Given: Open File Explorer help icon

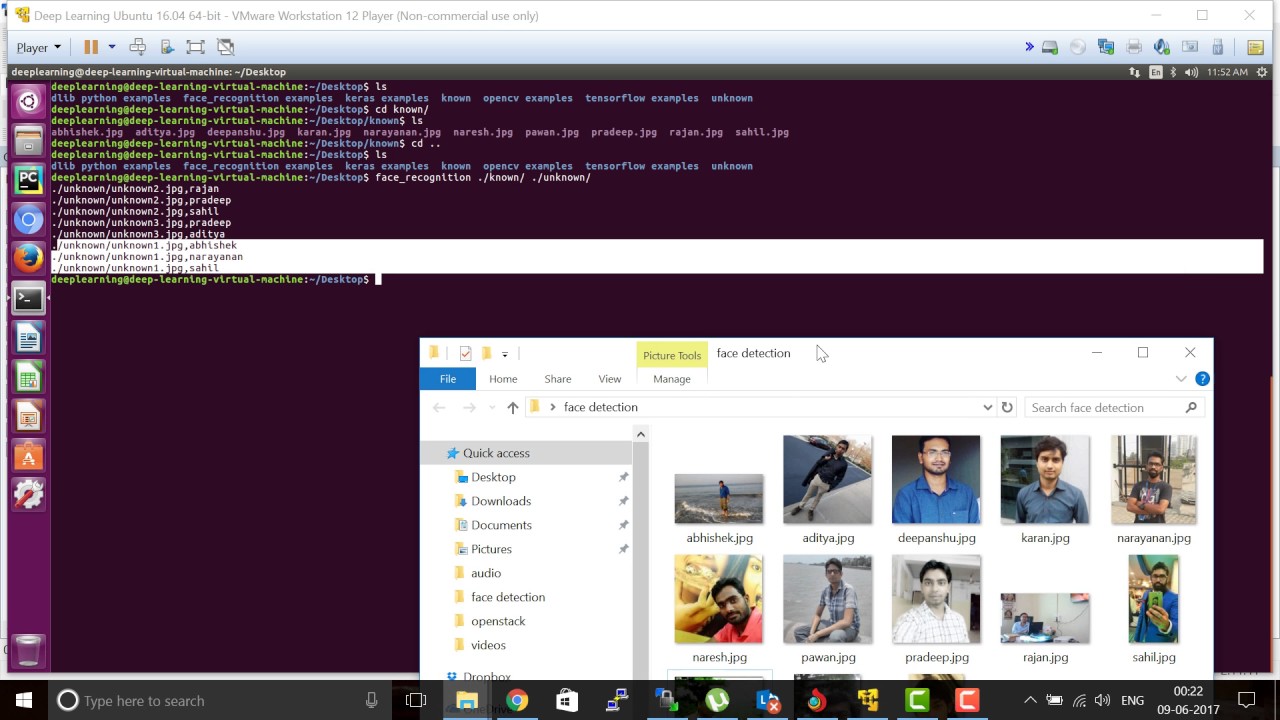Looking at the screenshot, I should tap(1203, 379).
